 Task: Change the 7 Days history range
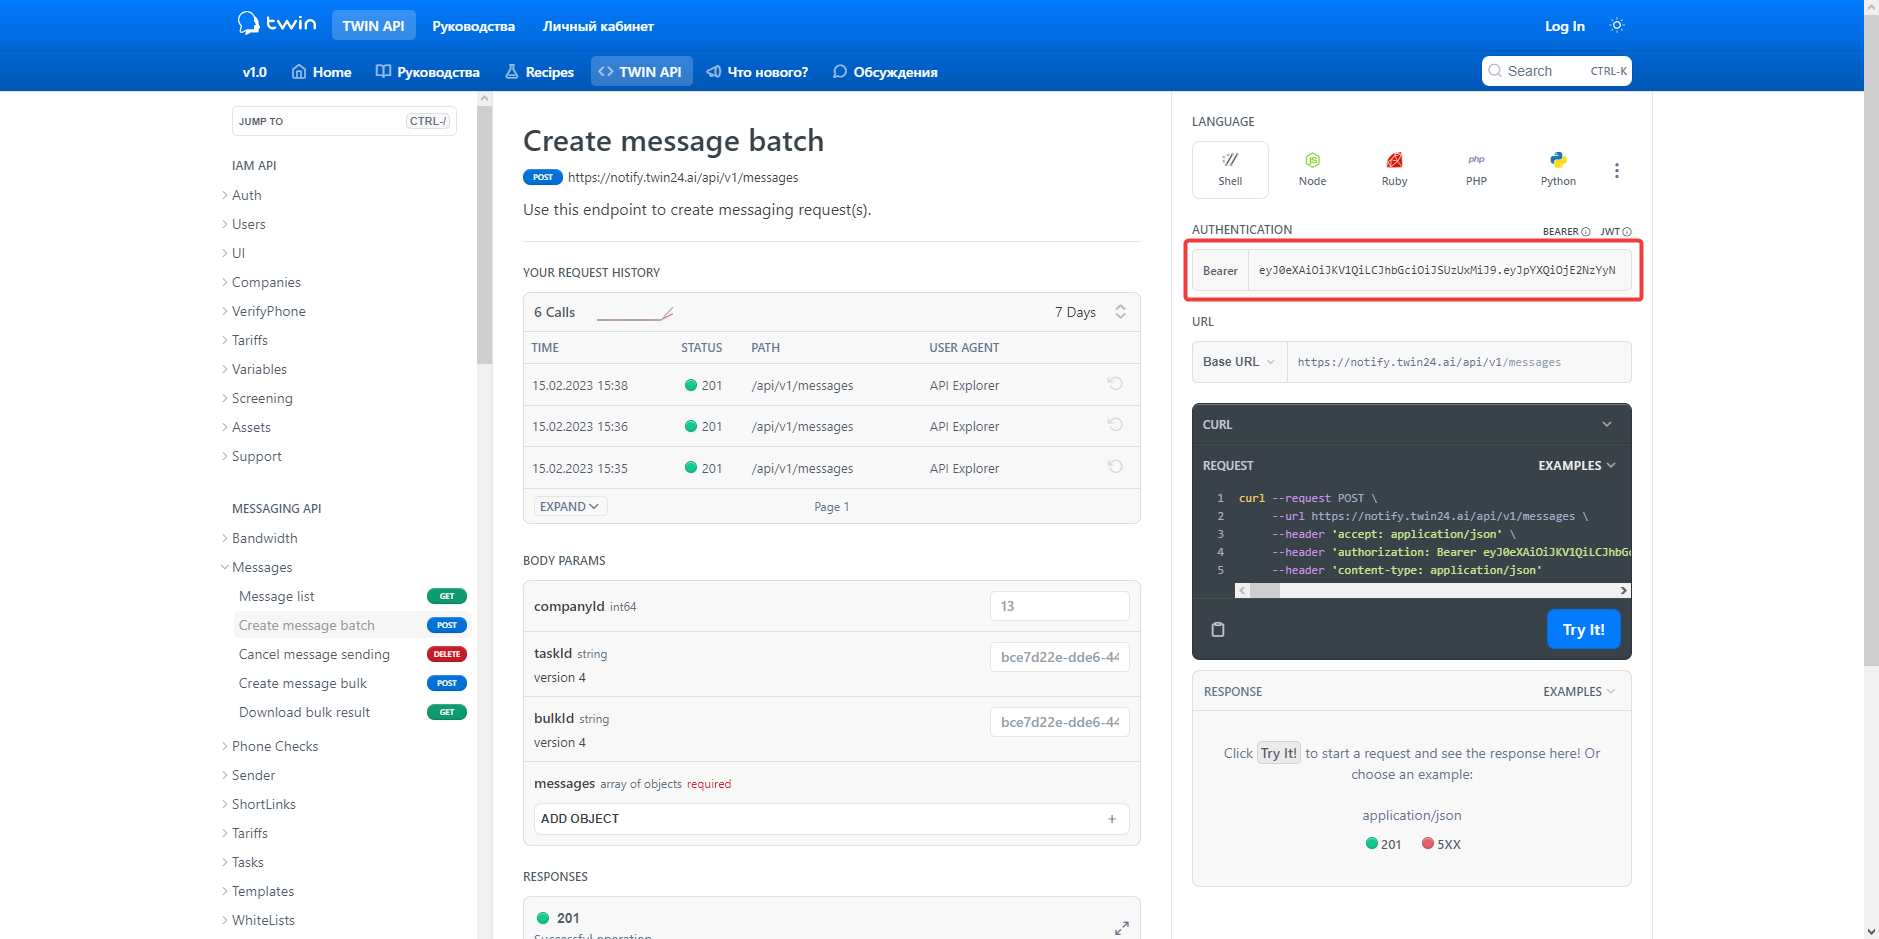pyautogui.click(x=1090, y=312)
